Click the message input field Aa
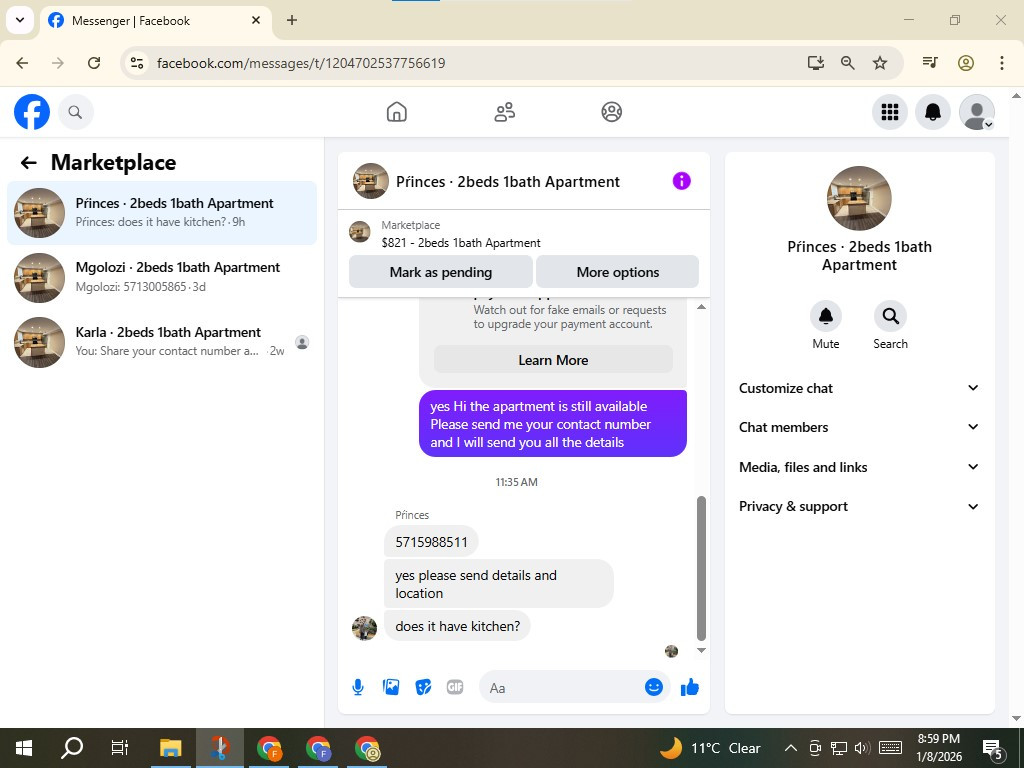This screenshot has width=1024, height=768. tap(562, 688)
